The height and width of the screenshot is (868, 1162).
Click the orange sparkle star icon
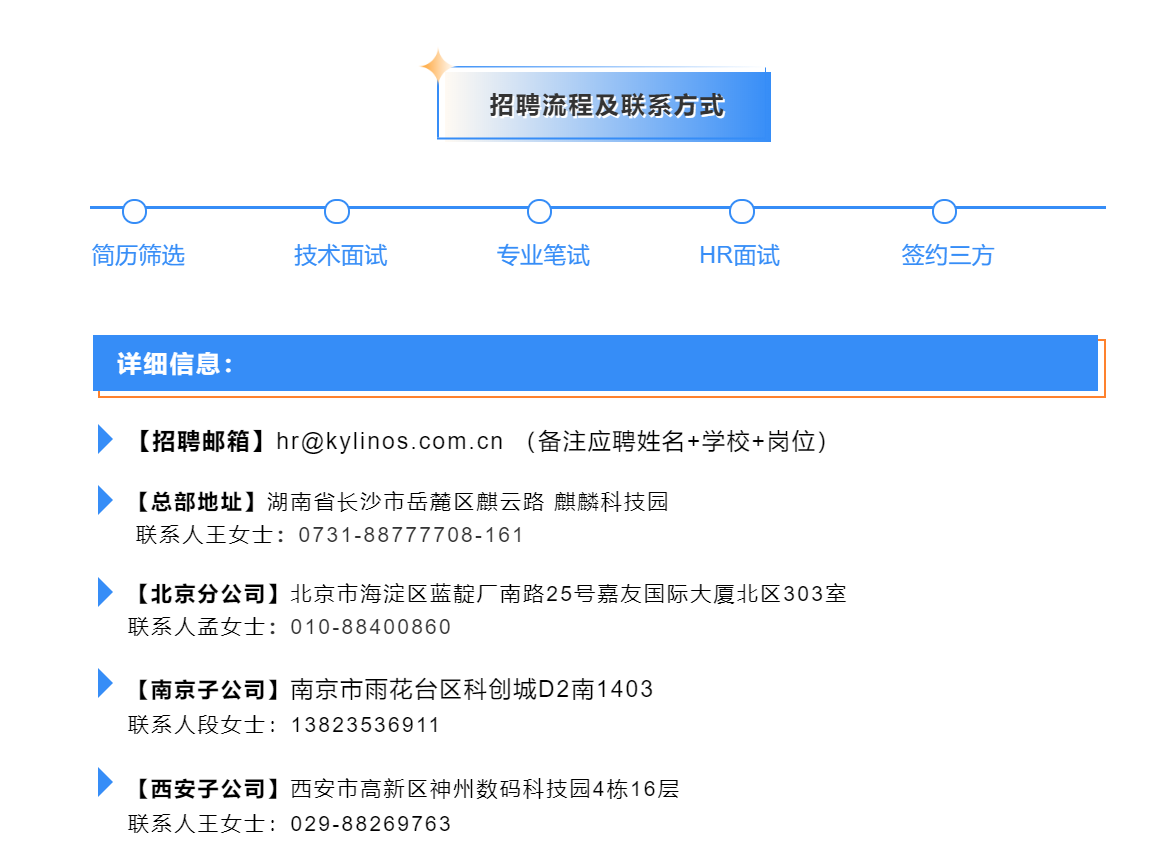436,67
